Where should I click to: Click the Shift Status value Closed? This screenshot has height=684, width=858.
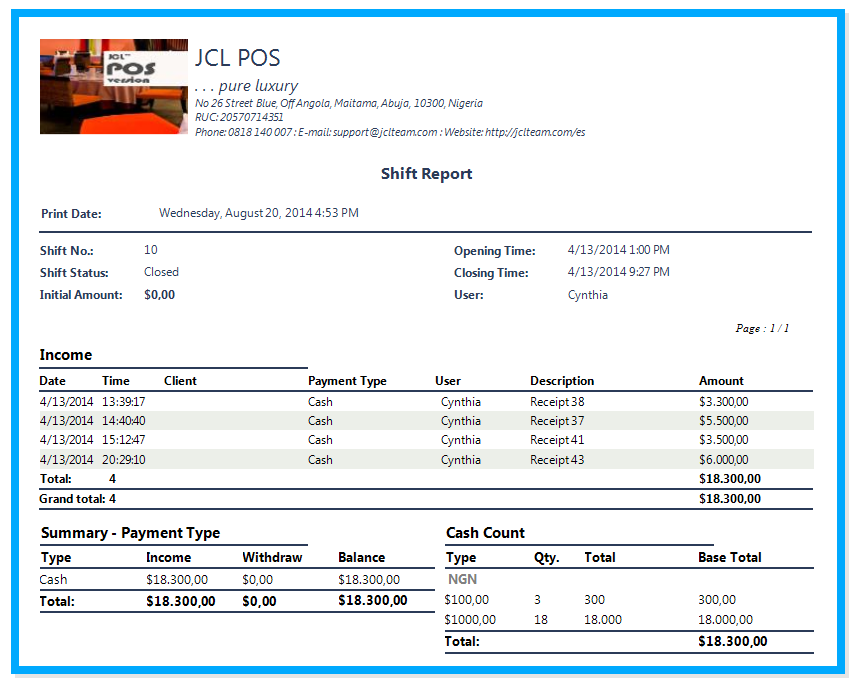click(161, 272)
